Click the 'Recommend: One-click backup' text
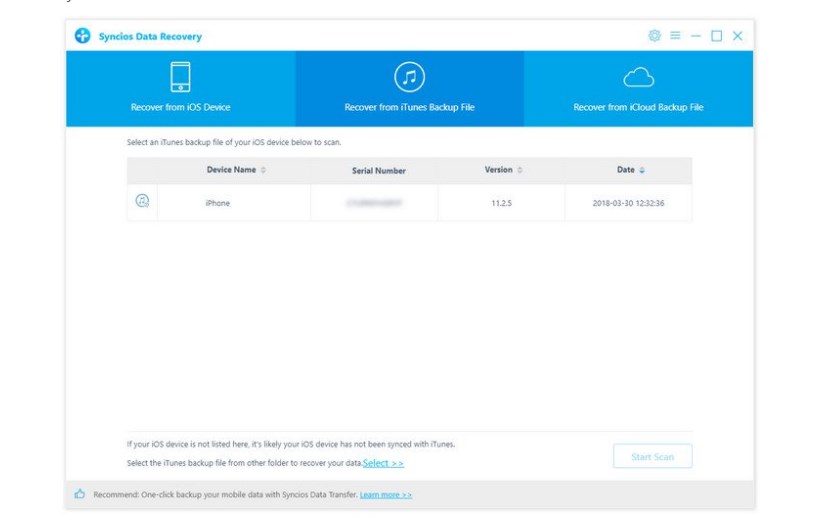The width and height of the screenshot is (814, 525). click(x=225, y=494)
